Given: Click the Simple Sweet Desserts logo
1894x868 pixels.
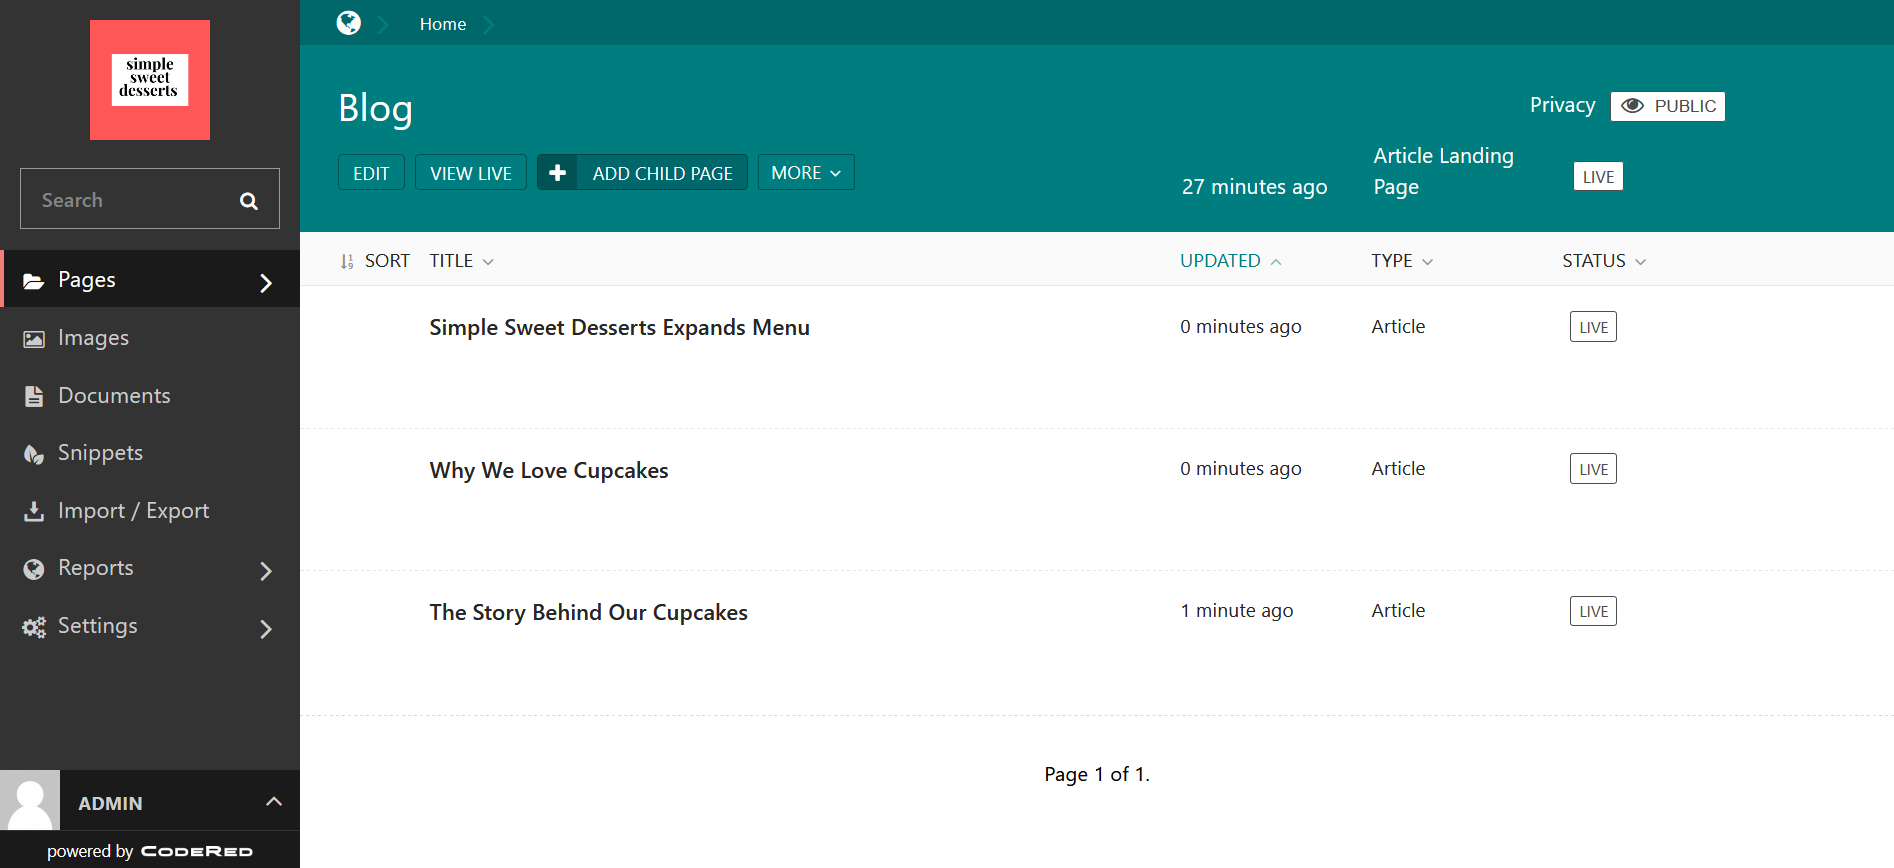Looking at the screenshot, I should tap(150, 80).
